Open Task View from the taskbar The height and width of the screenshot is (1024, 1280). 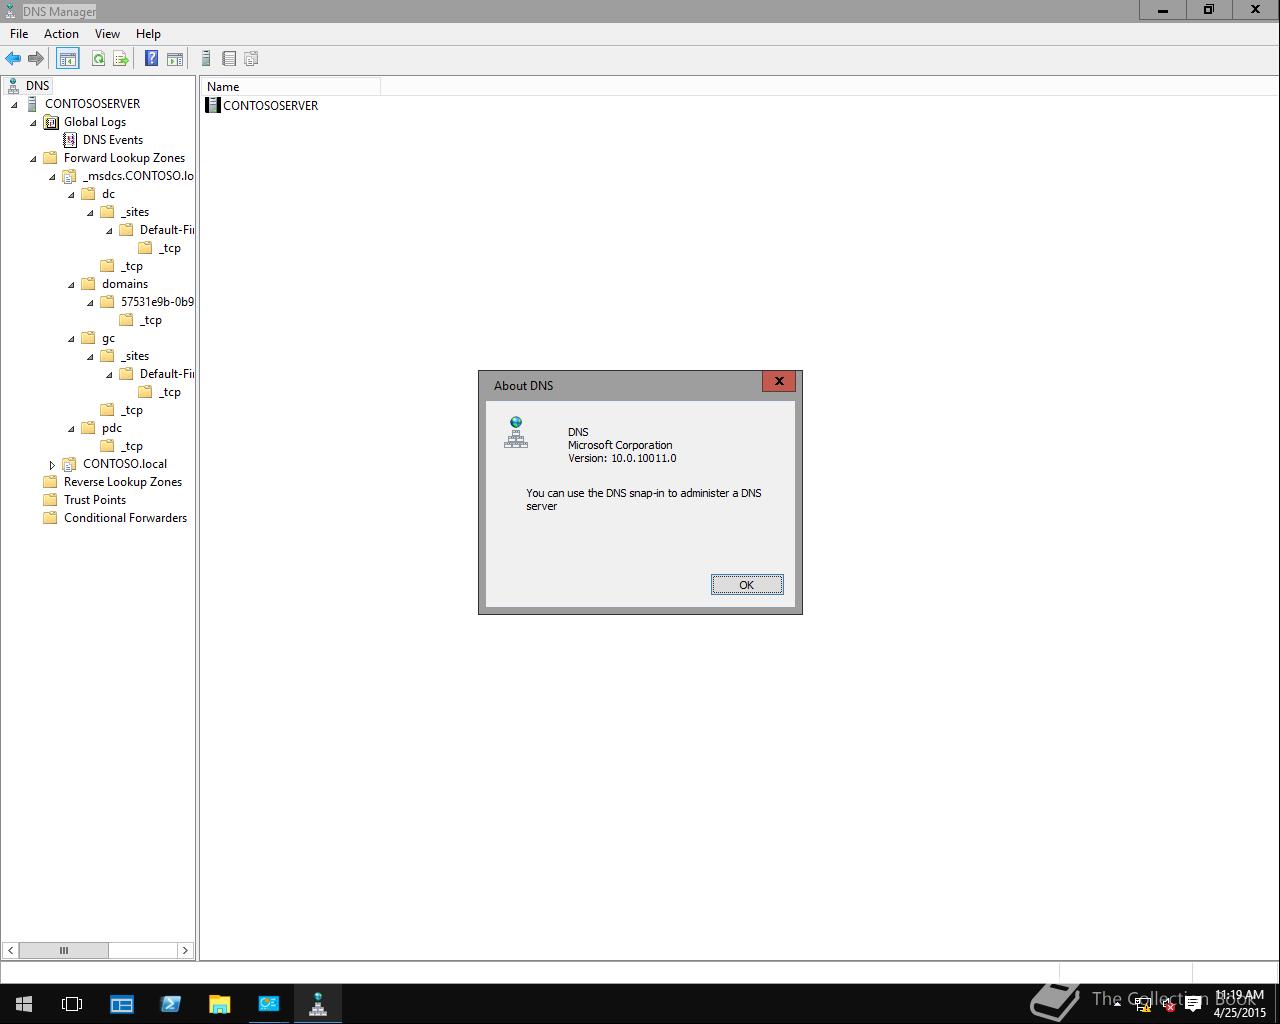click(72, 1004)
